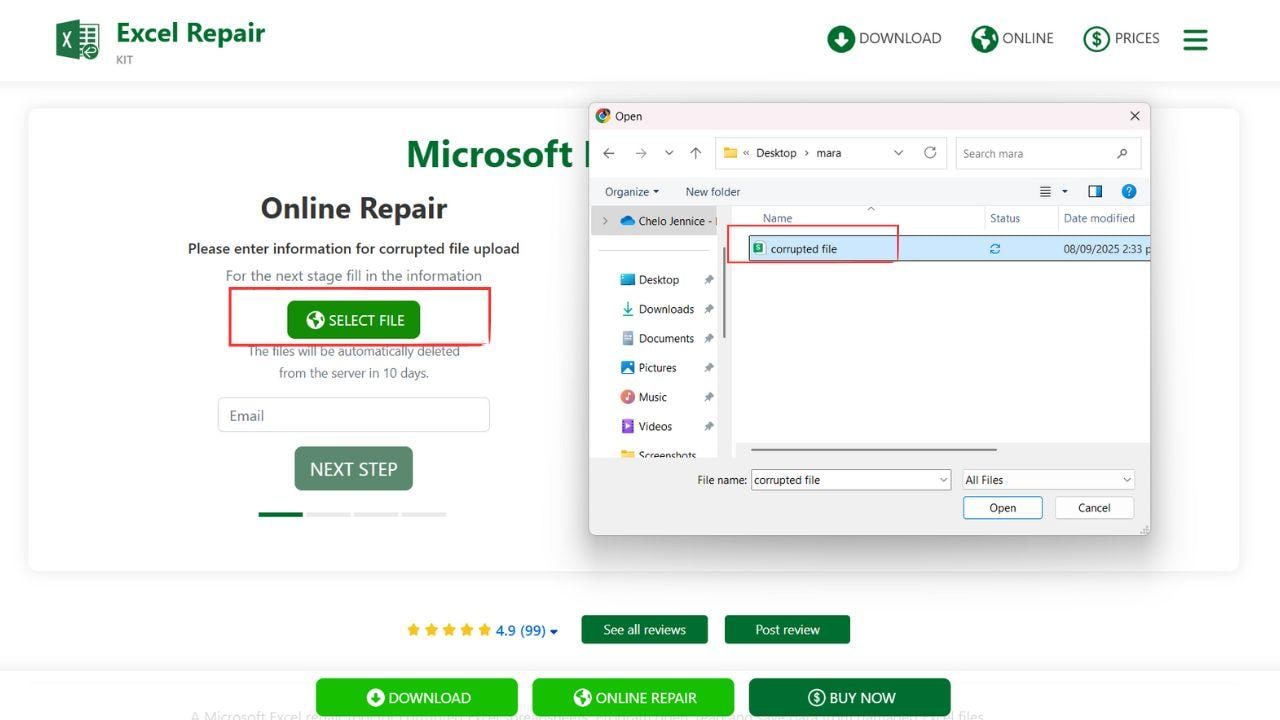Open the All Files type dropdown
This screenshot has height=720, width=1280.
tap(1048, 480)
